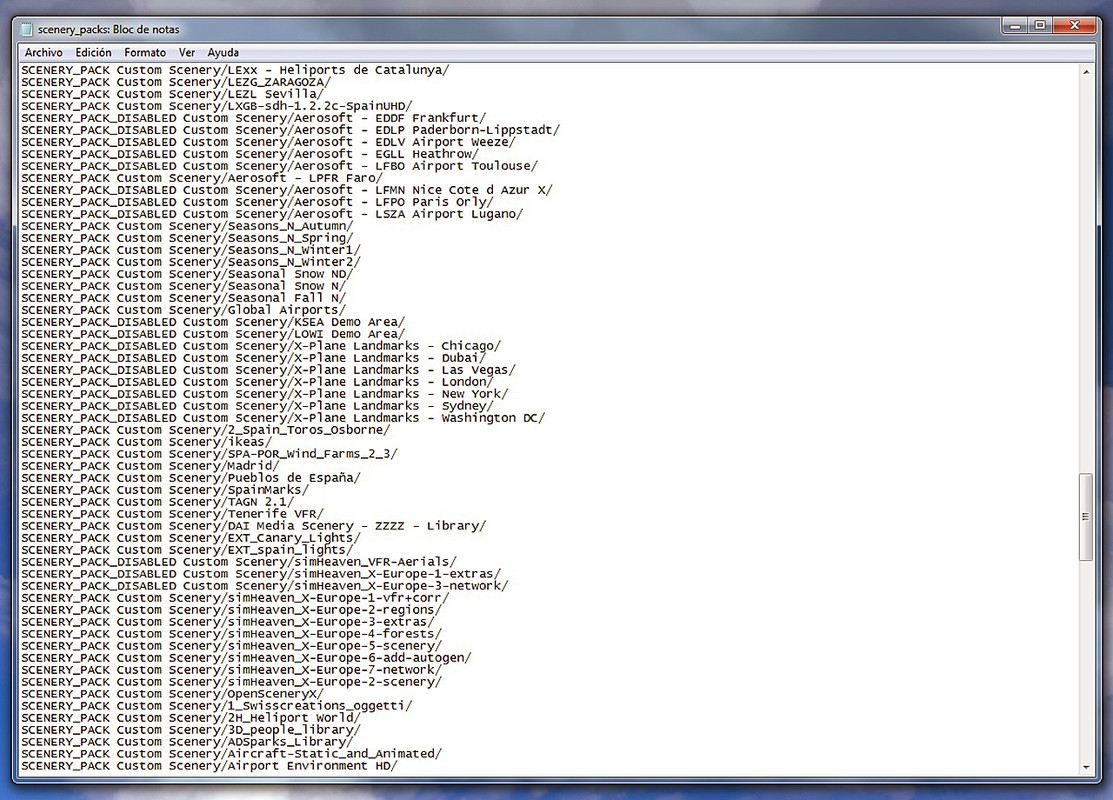The height and width of the screenshot is (800, 1113).
Task: Click the line 'X-Plane Landmarks - Chicago/'
Action: coord(261,346)
